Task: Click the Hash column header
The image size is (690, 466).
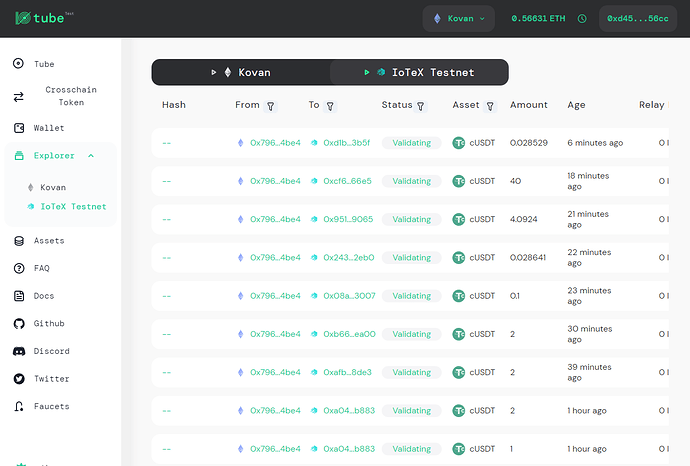Action: pos(173,105)
